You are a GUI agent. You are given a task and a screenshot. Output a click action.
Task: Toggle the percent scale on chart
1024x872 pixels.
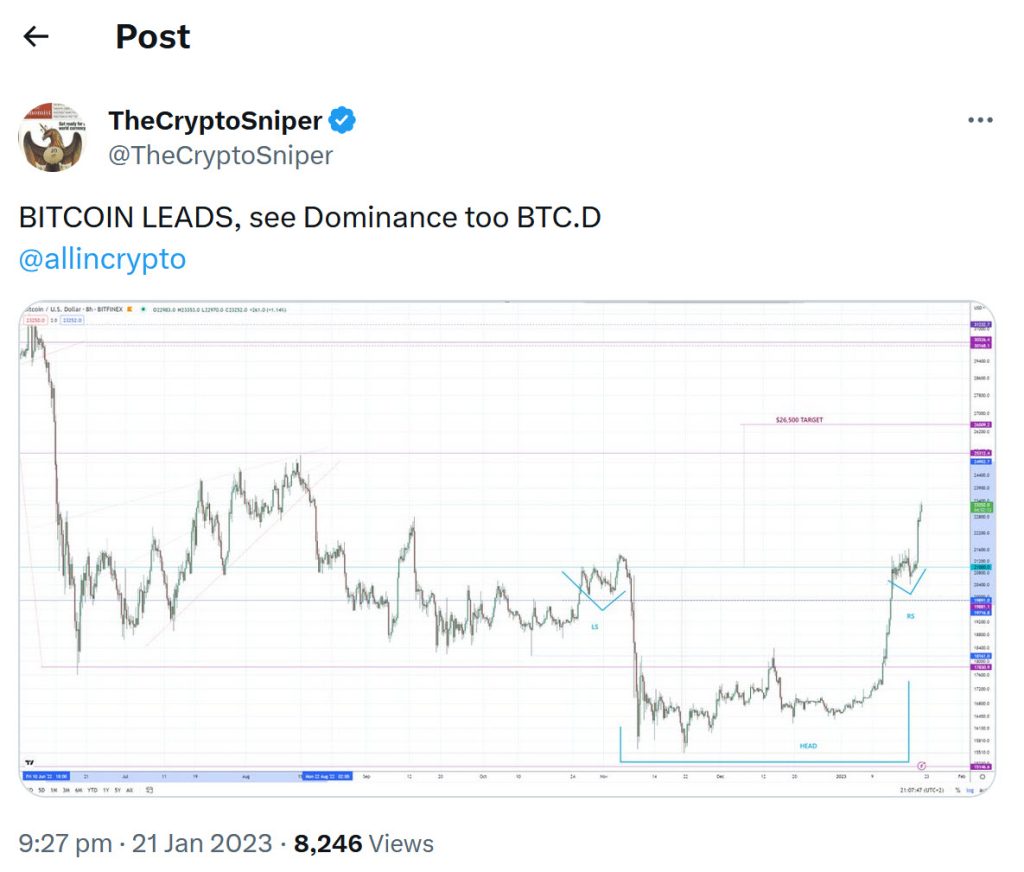pyautogui.click(x=957, y=790)
